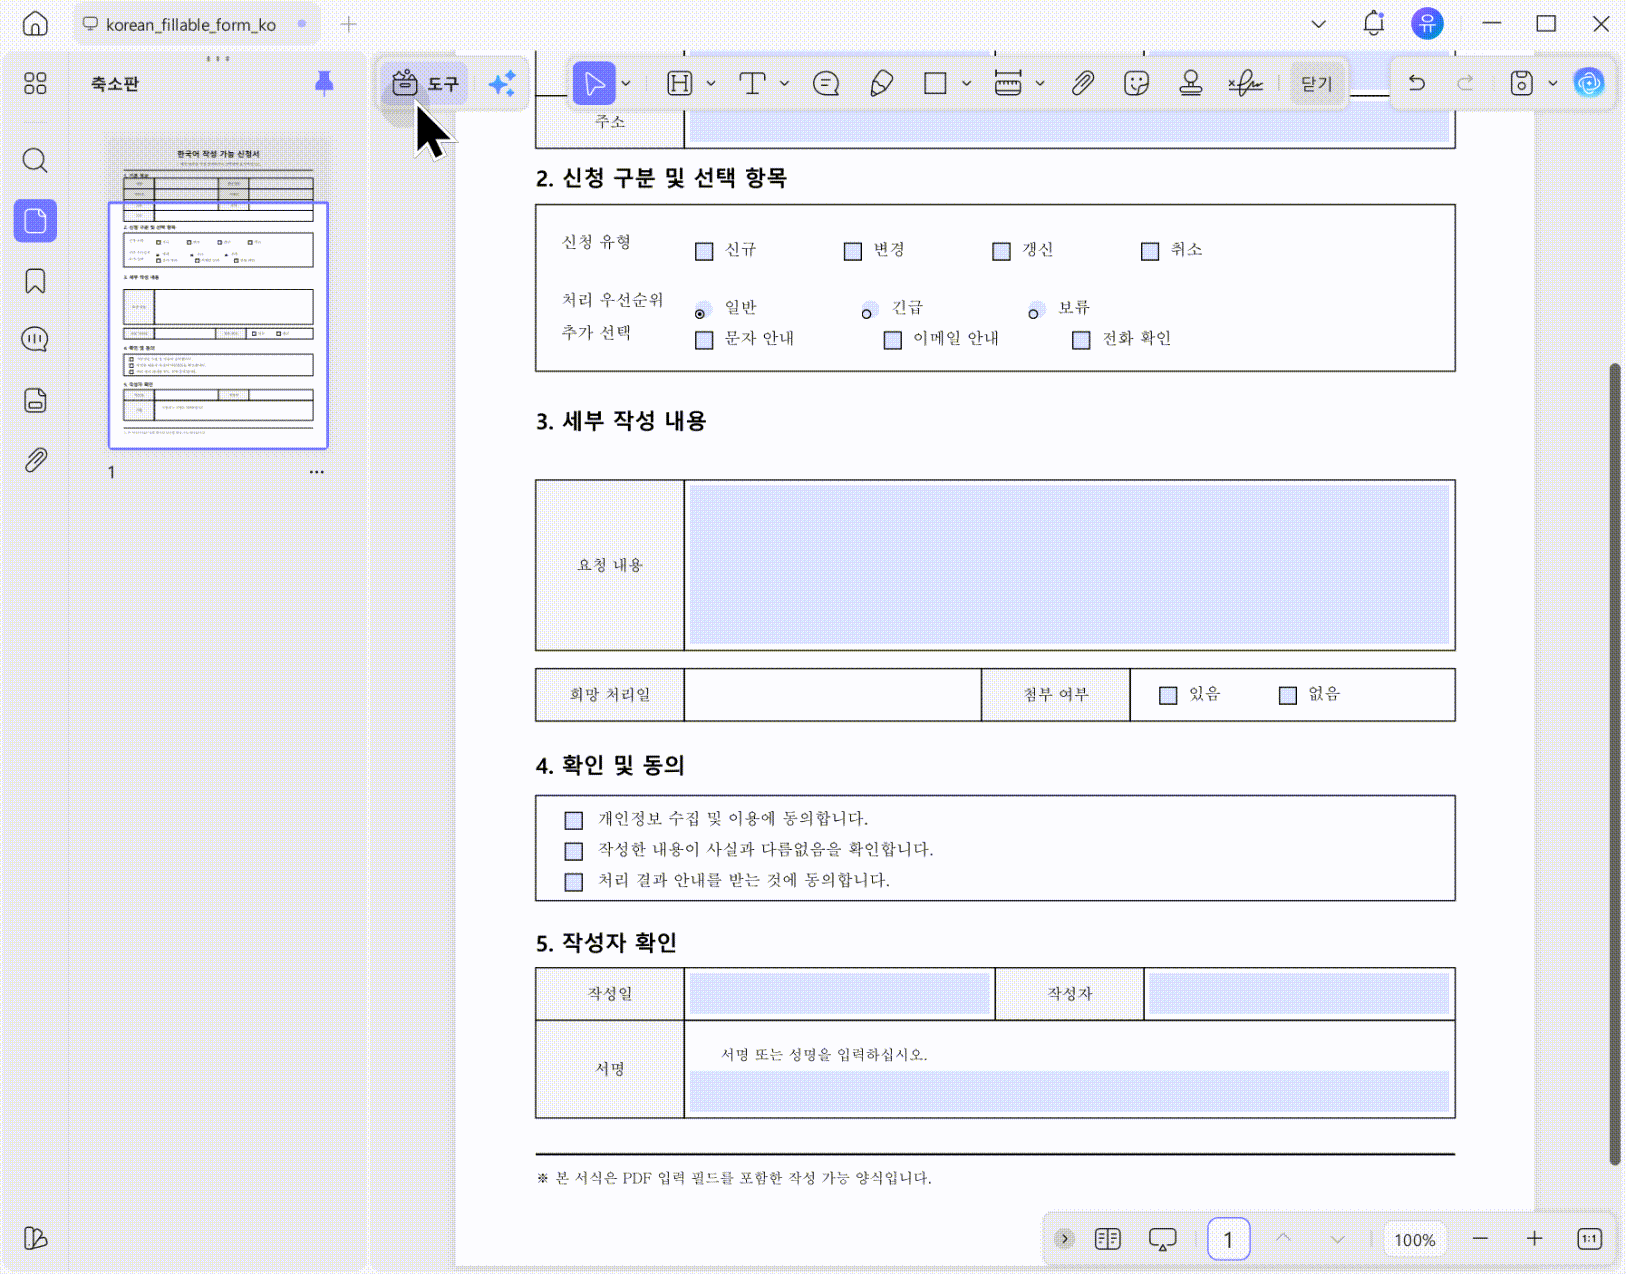This screenshot has width=1626, height=1274.
Task: Select the measurement ruler tool
Action: click(1008, 83)
